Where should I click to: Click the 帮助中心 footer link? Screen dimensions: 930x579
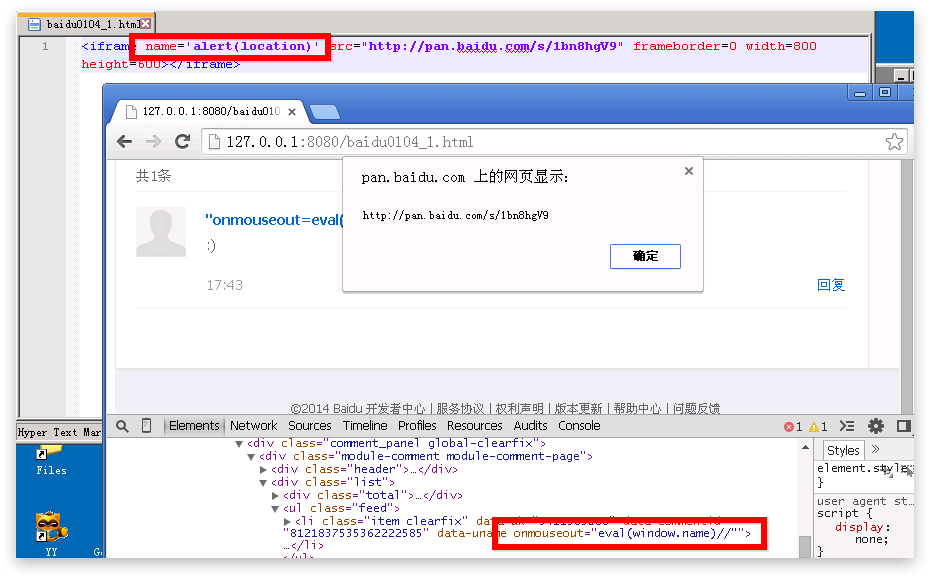coord(637,408)
